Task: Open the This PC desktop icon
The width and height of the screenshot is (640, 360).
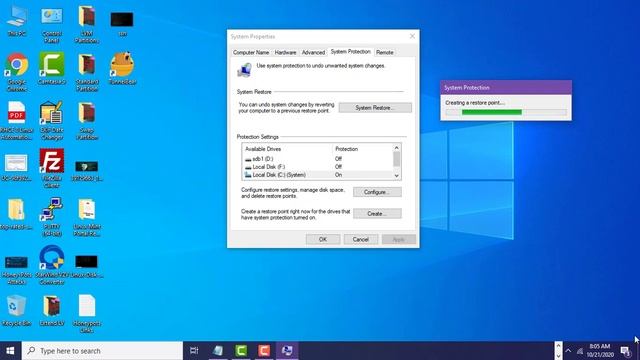Action: point(17,22)
